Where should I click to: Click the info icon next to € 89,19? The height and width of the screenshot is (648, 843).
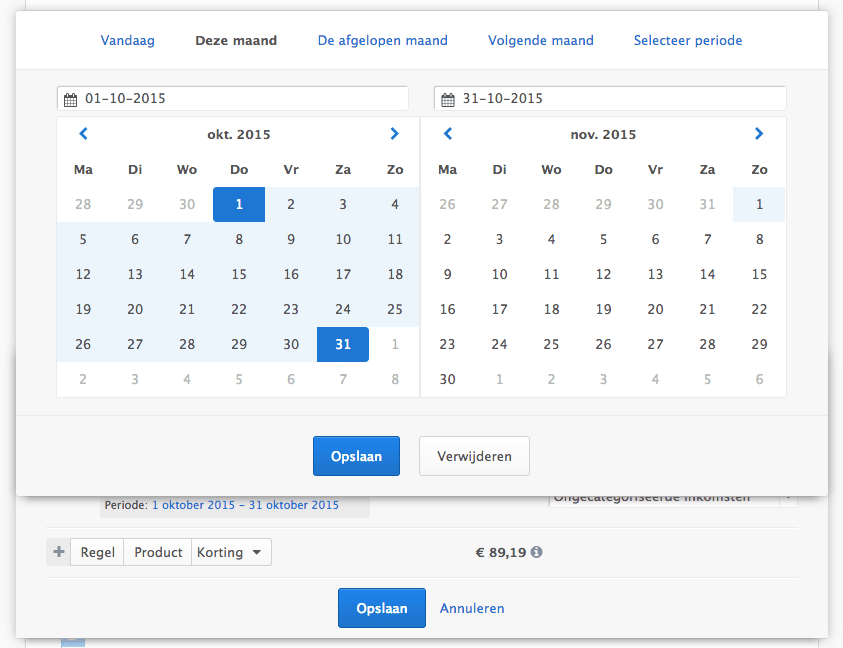pyautogui.click(x=536, y=551)
